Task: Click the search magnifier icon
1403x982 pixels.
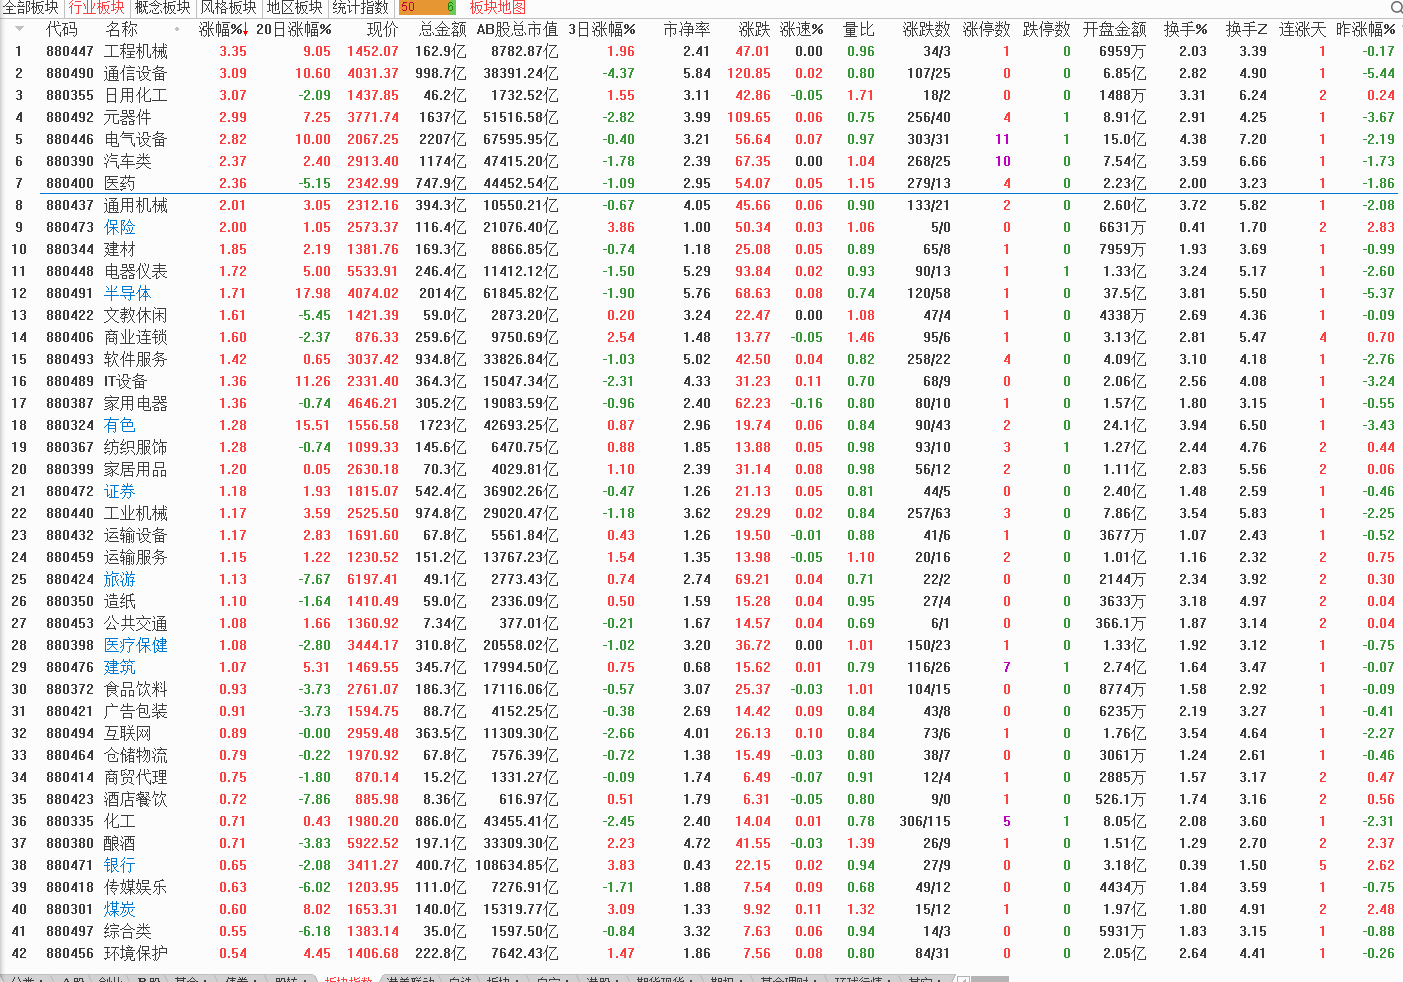Action: [x=1395, y=8]
